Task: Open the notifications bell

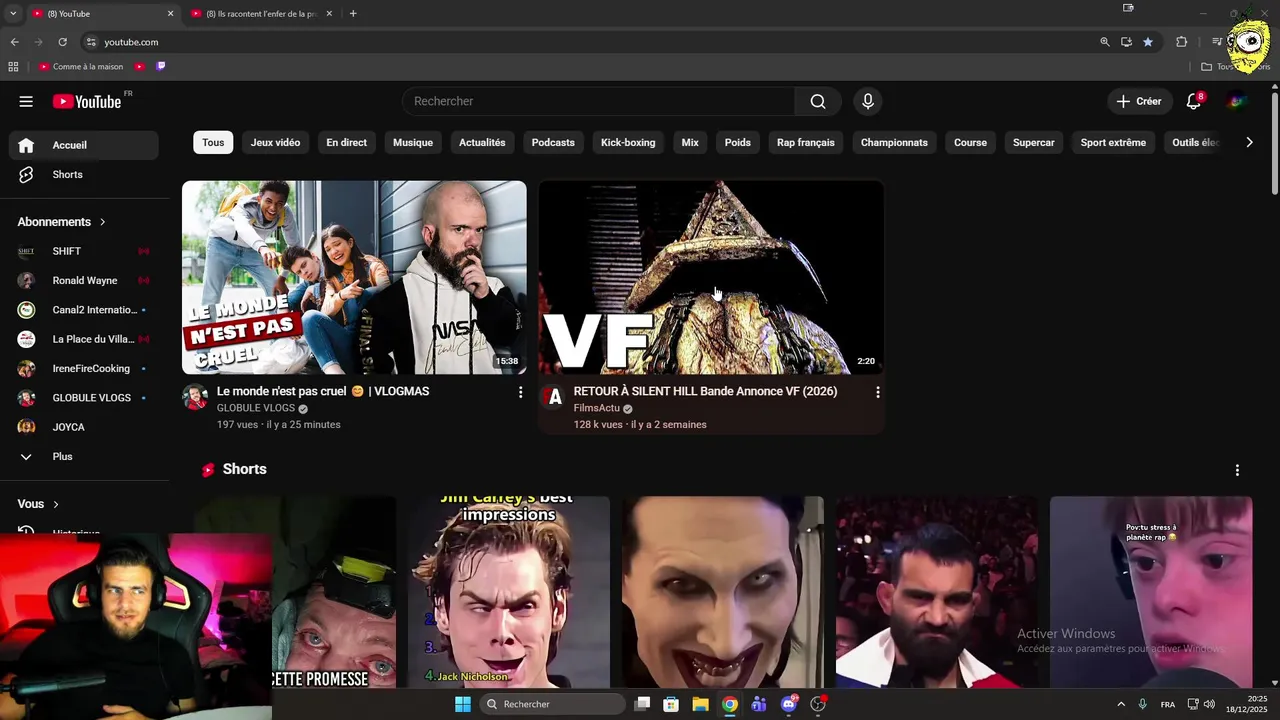Action: 1193,101
